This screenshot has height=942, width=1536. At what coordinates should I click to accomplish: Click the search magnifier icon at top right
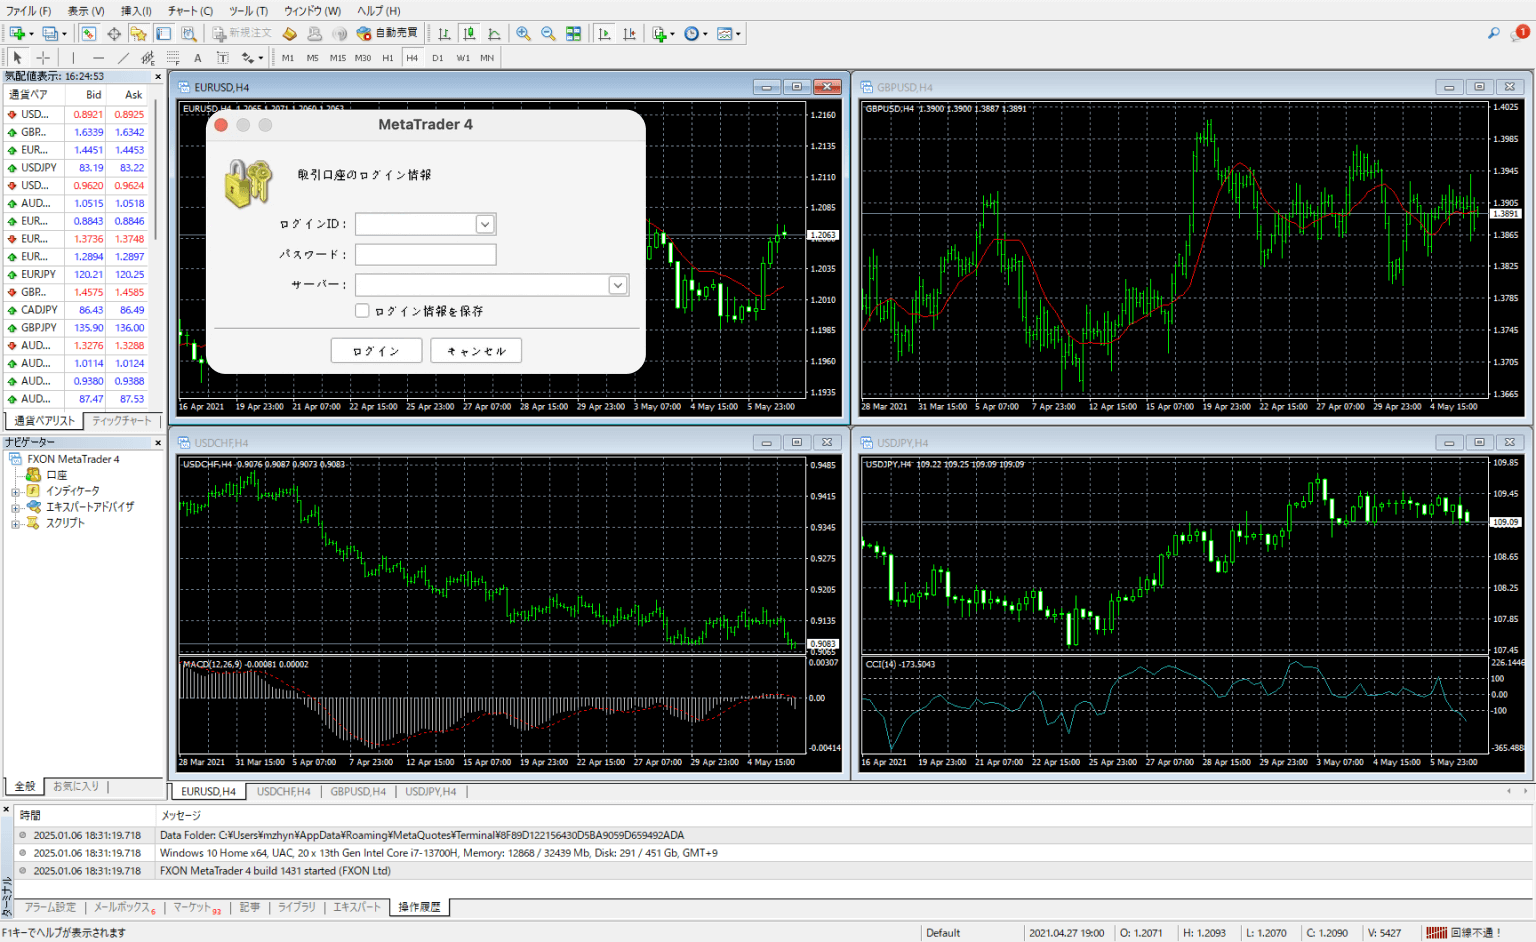coord(1494,33)
